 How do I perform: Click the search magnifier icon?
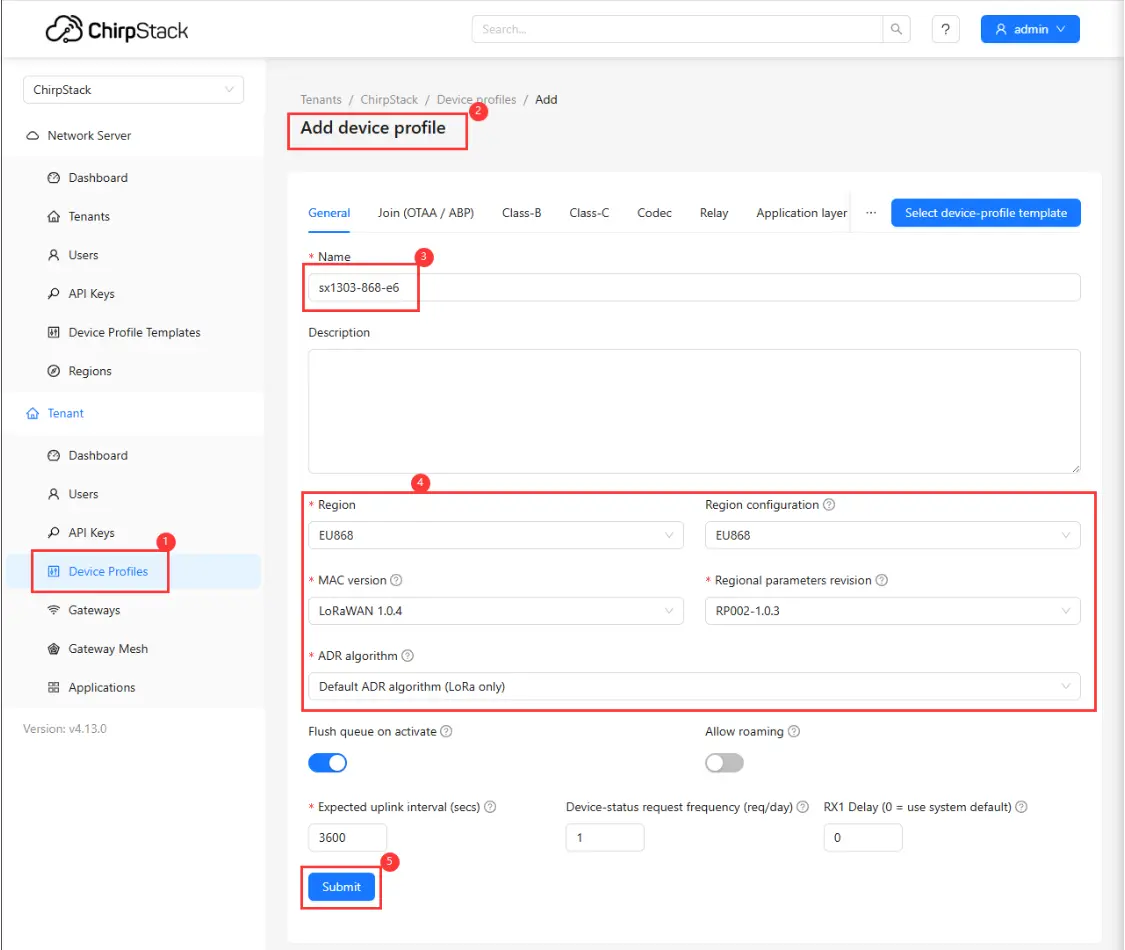(896, 29)
